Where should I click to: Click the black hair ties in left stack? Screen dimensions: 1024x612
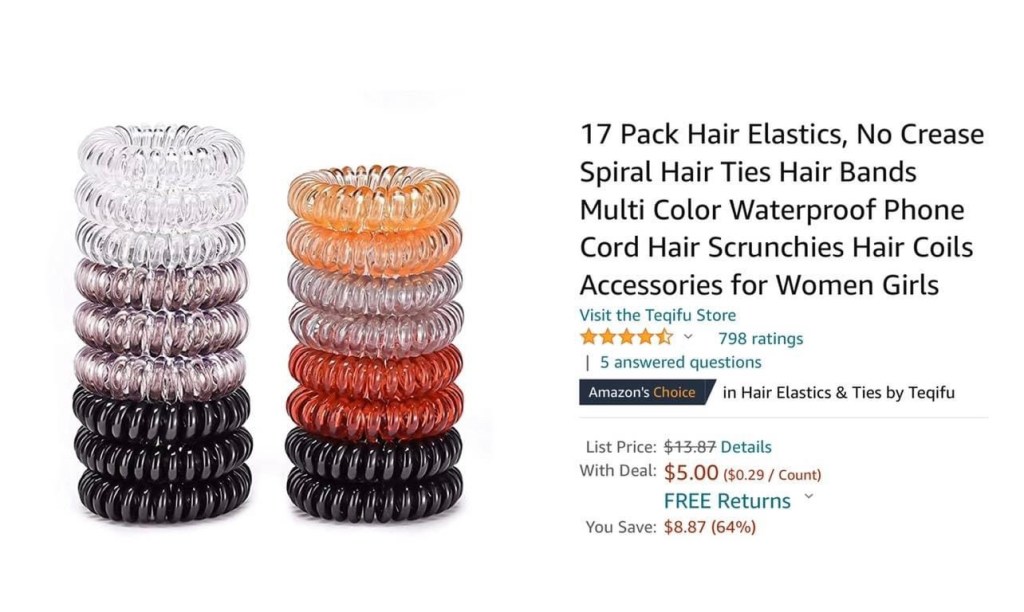(x=163, y=455)
